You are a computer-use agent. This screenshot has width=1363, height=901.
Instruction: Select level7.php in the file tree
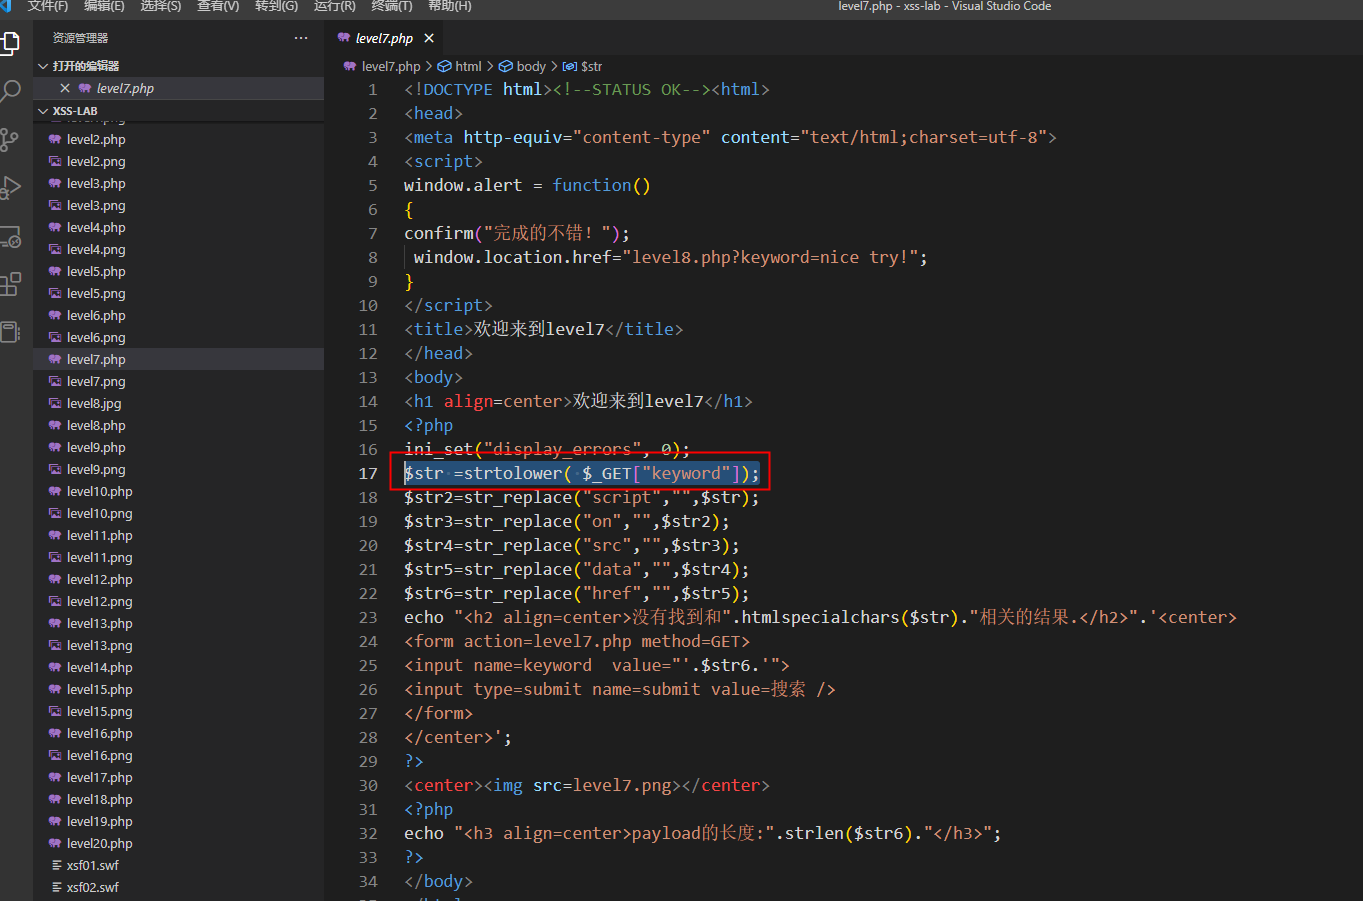pyautogui.click(x=178, y=359)
